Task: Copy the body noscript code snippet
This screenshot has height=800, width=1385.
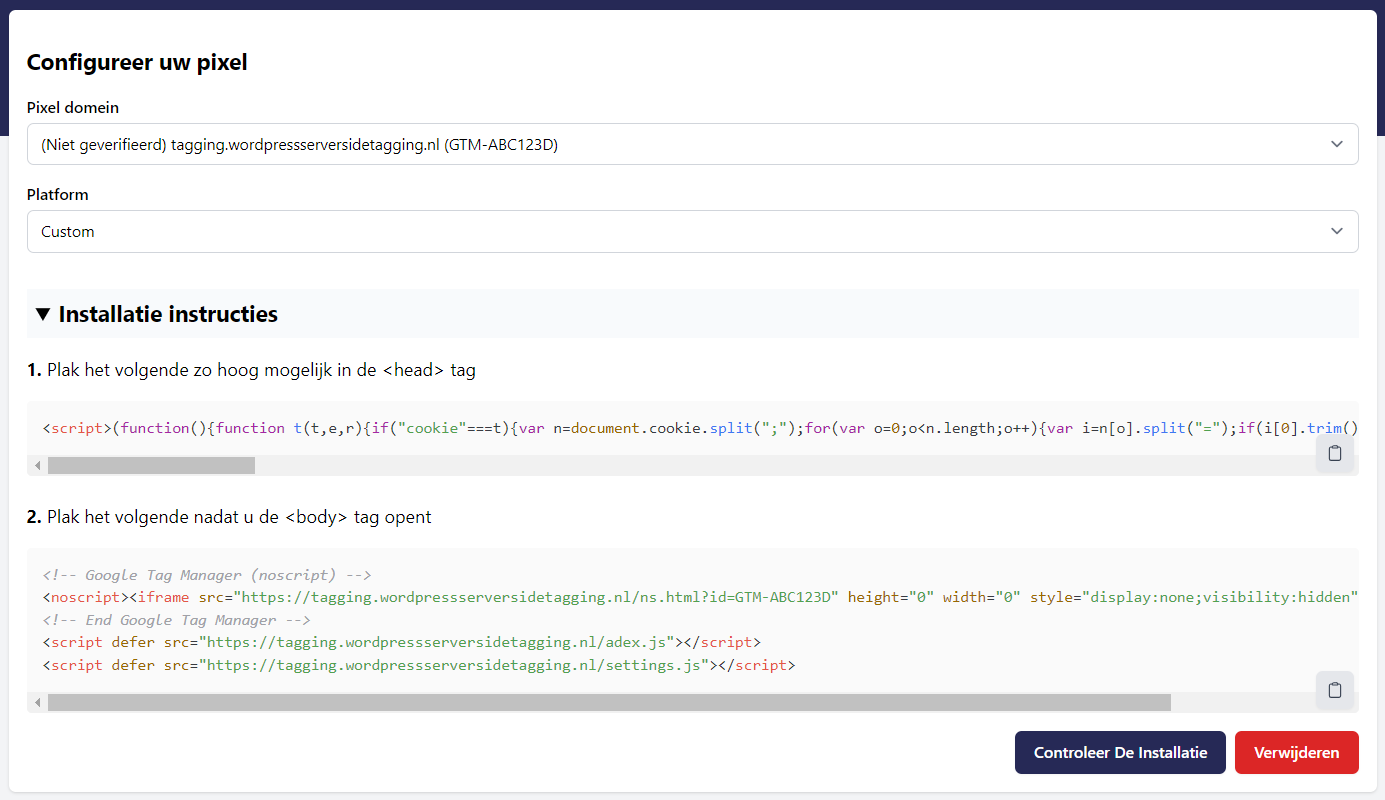Action: tap(1334, 690)
